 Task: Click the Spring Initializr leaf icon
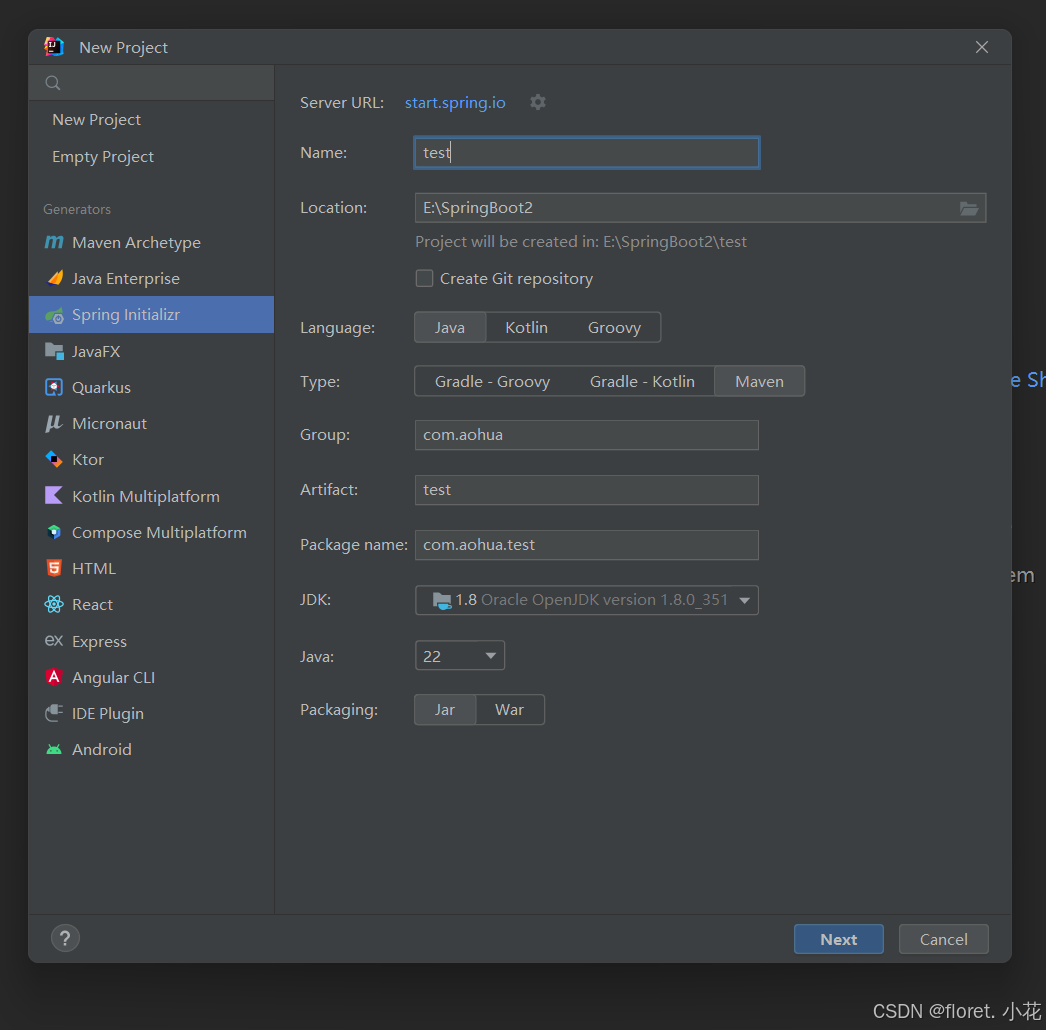coord(54,315)
